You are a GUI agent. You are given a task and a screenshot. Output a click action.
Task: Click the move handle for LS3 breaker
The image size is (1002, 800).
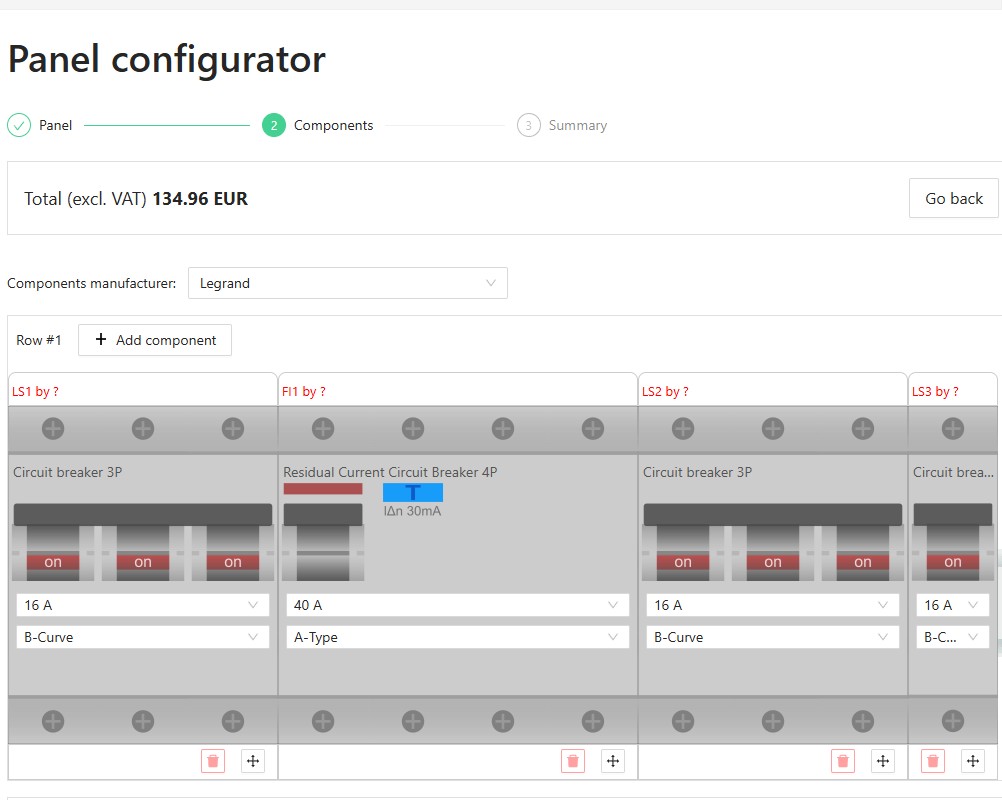coord(973,761)
